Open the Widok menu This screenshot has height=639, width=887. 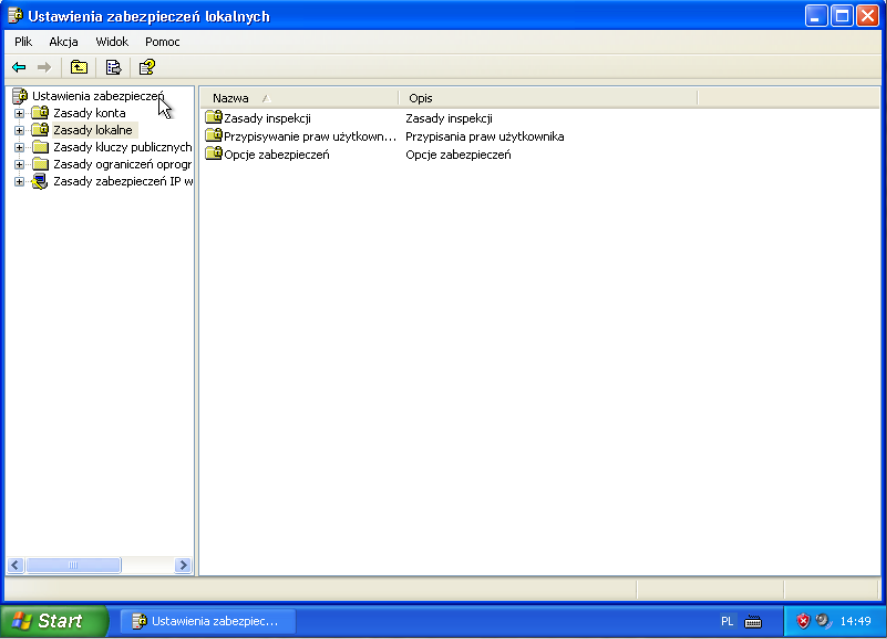coord(112,42)
